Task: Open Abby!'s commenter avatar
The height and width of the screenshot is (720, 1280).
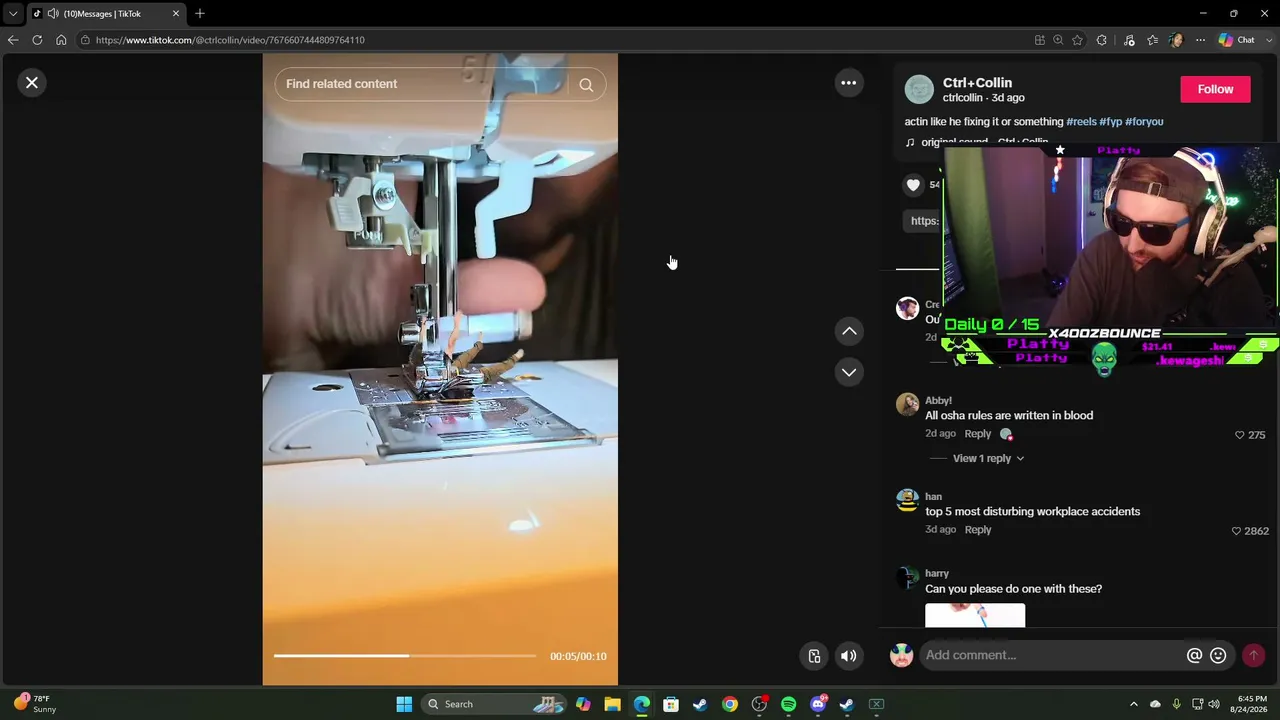Action: click(907, 404)
